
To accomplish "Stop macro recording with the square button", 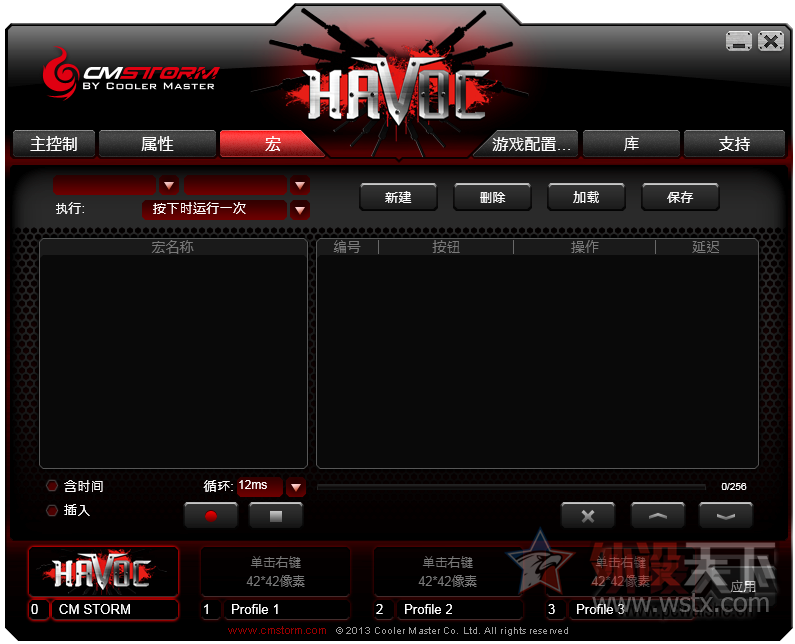I will (276, 516).
